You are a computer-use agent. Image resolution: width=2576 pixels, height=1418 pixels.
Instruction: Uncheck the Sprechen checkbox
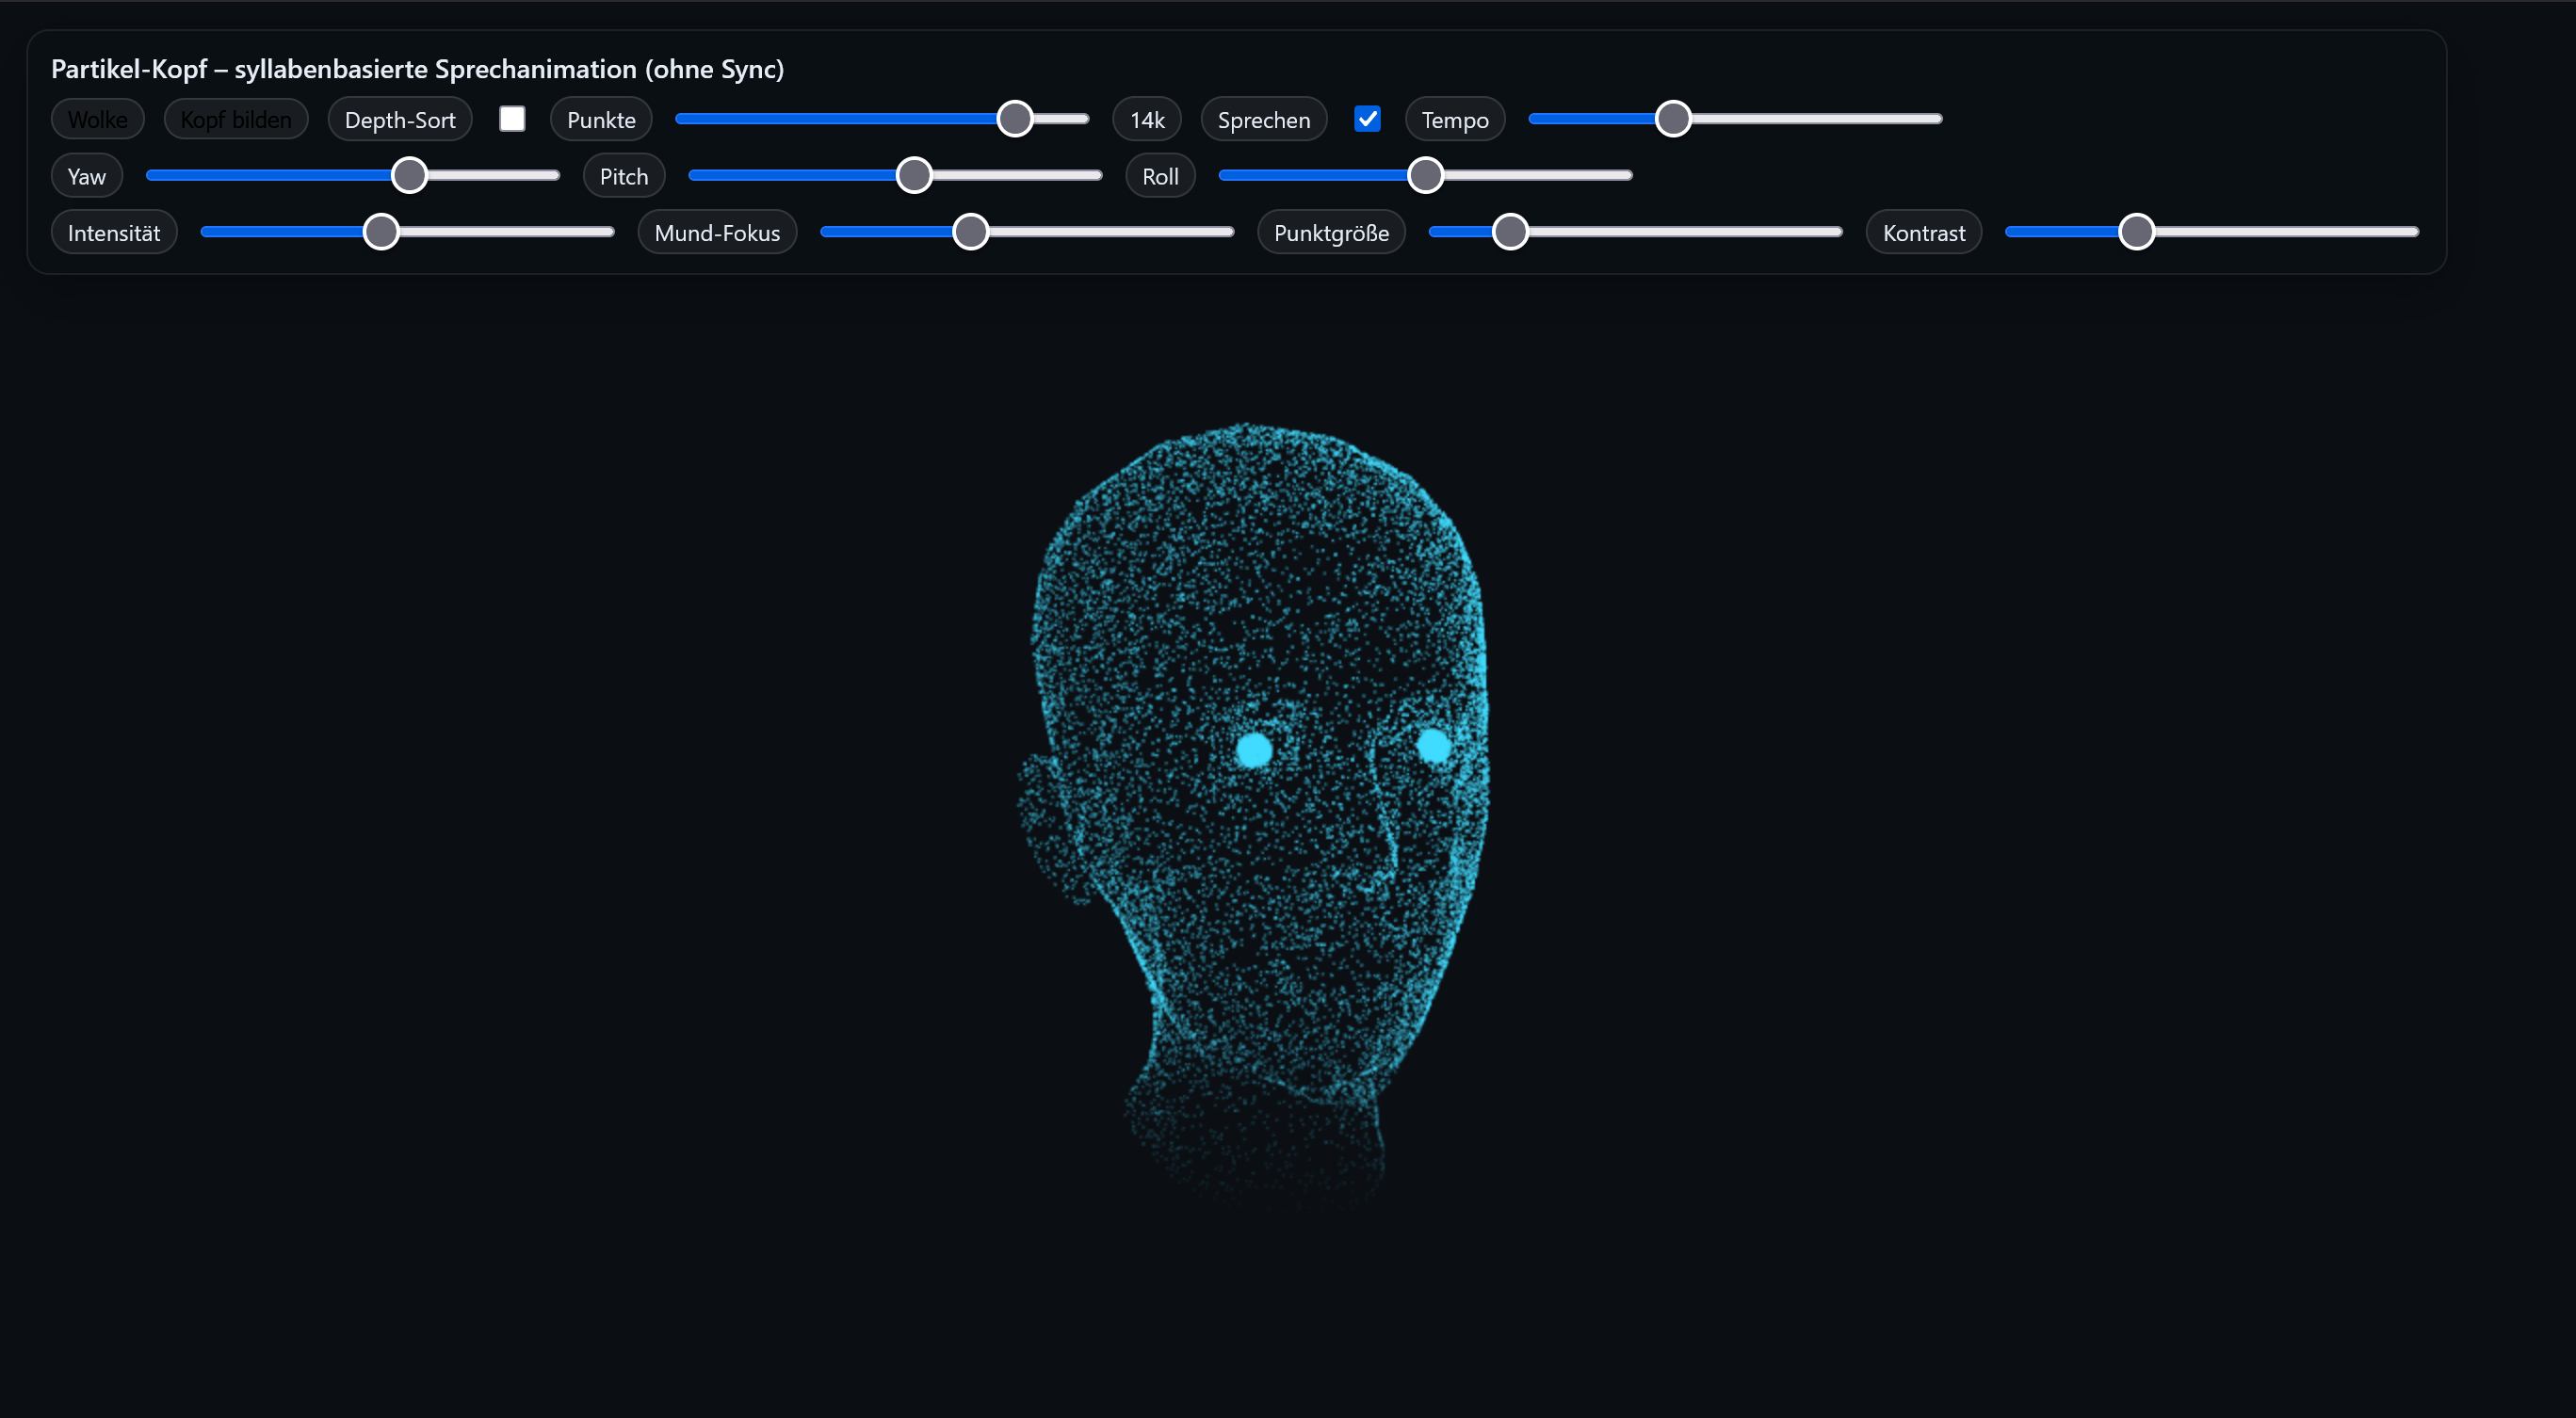1366,119
